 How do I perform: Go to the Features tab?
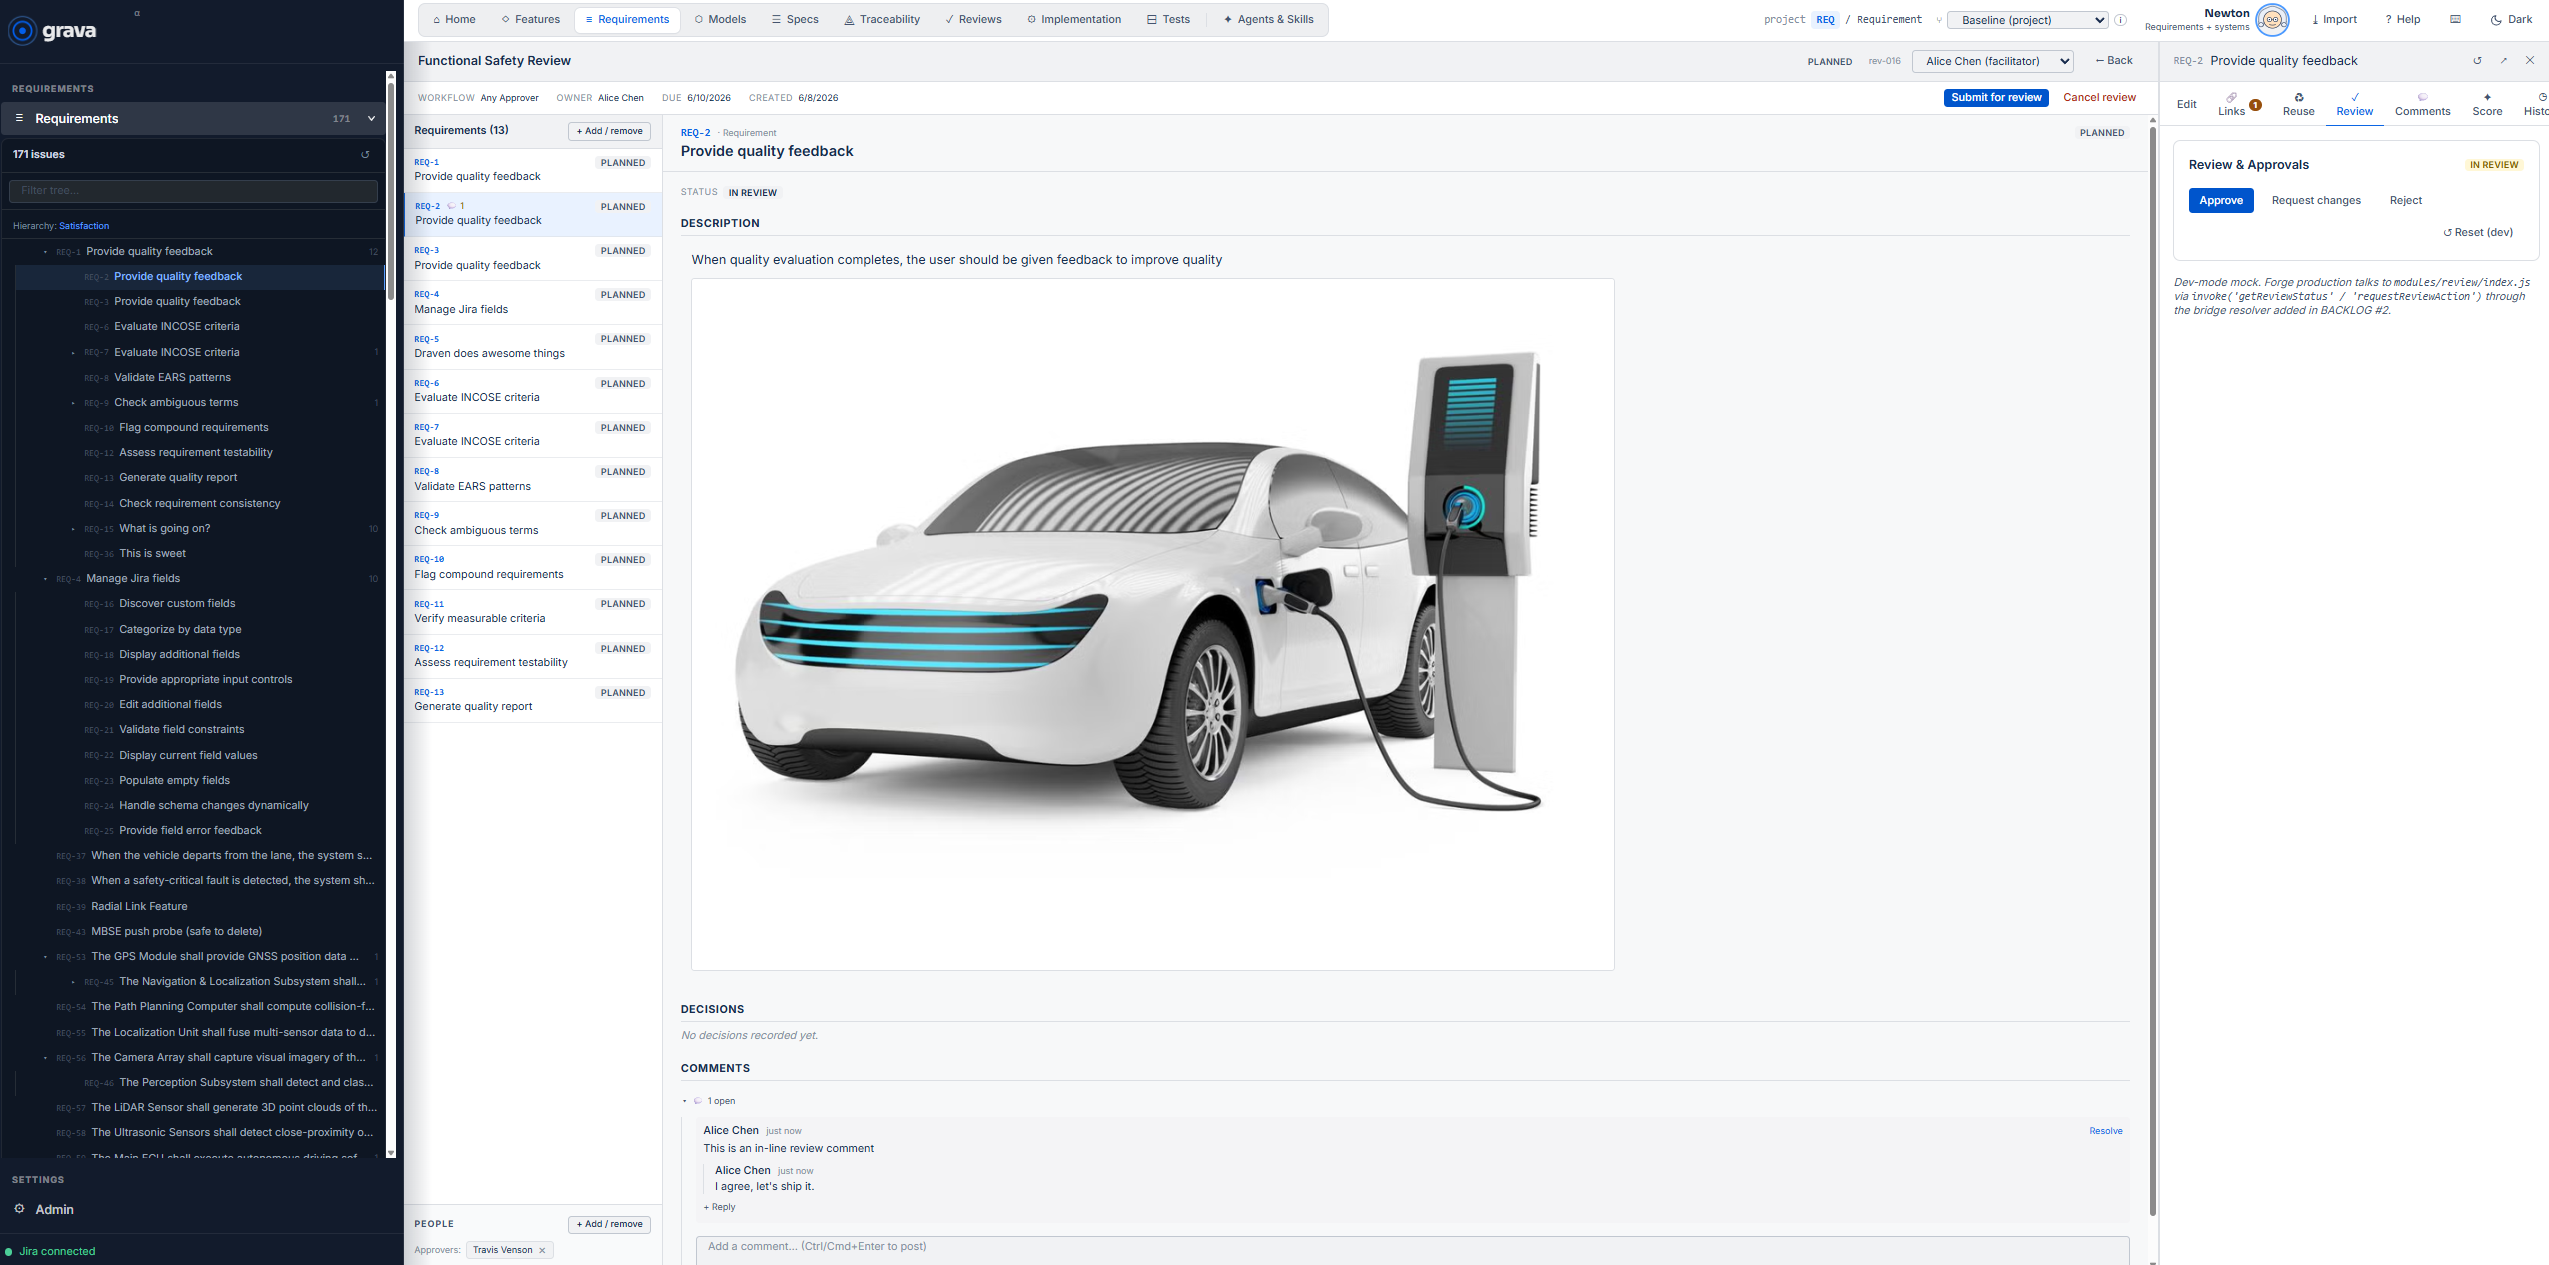coord(530,20)
